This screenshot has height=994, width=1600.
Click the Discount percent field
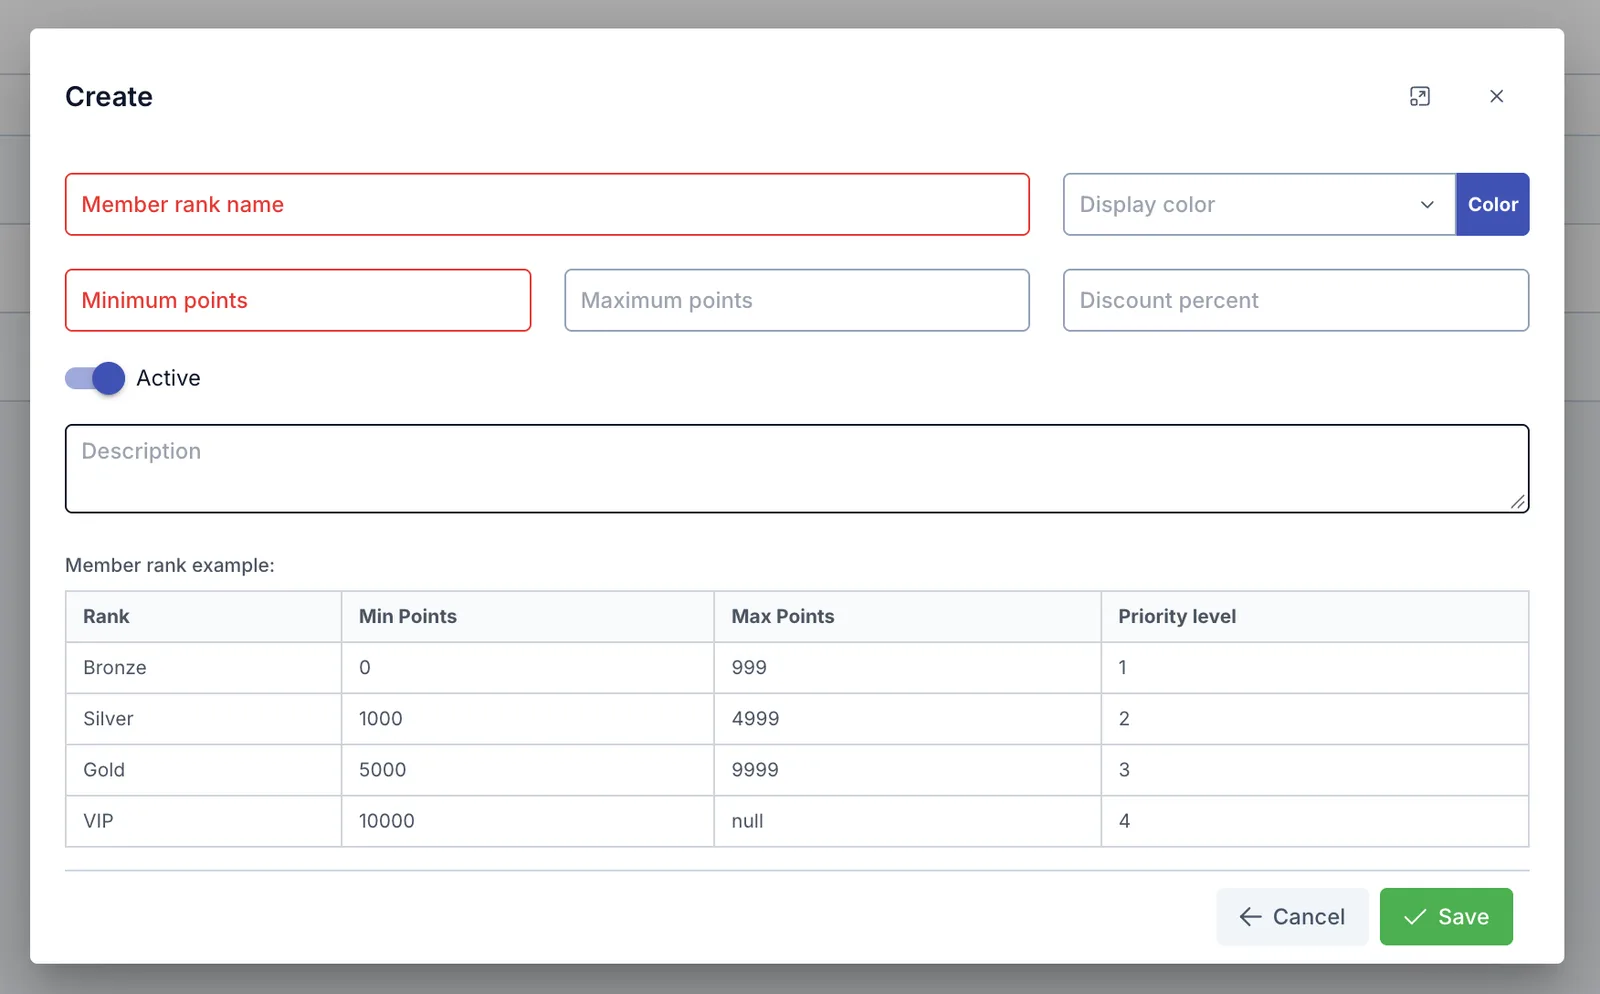(1296, 300)
